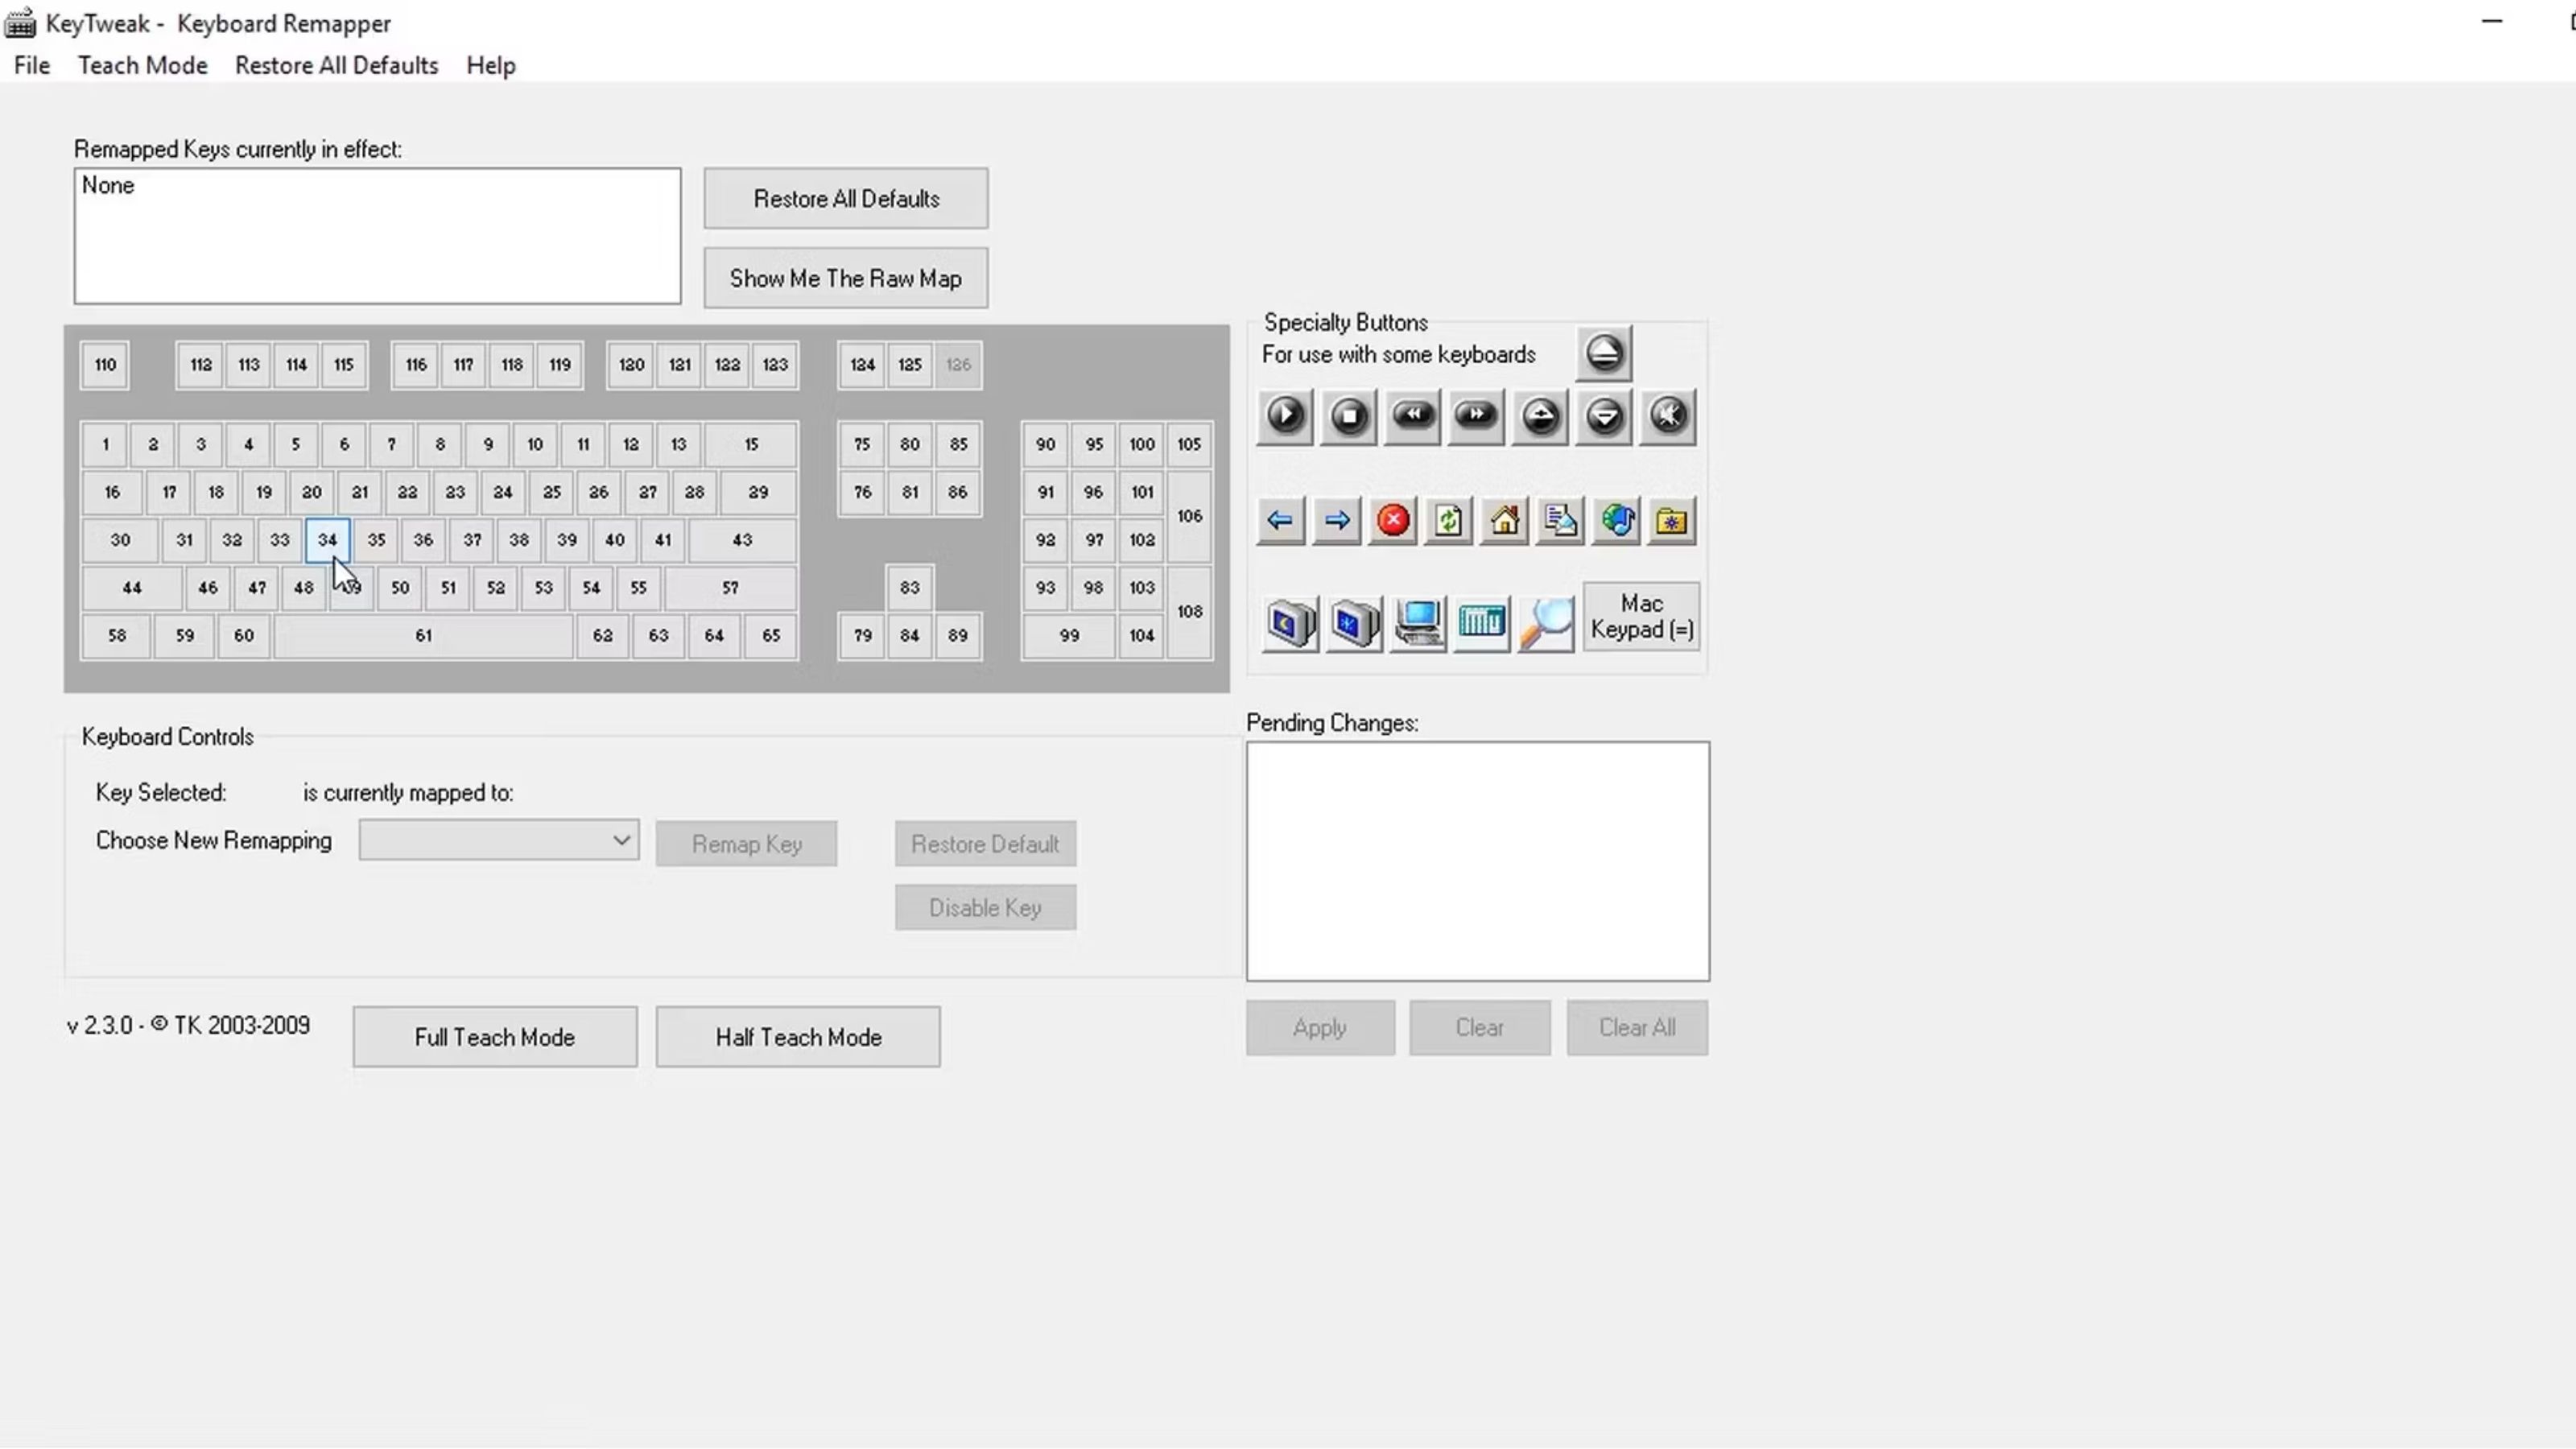Viewport: 2576px width, 1449px height.
Task: Click Show Me The Raw Map button
Action: pyautogui.click(x=846, y=278)
